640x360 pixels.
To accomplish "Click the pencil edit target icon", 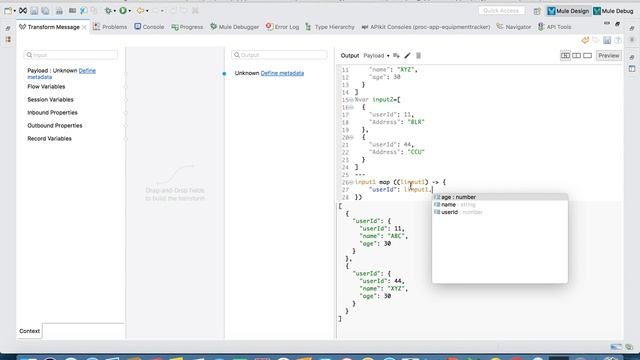I will [407, 56].
